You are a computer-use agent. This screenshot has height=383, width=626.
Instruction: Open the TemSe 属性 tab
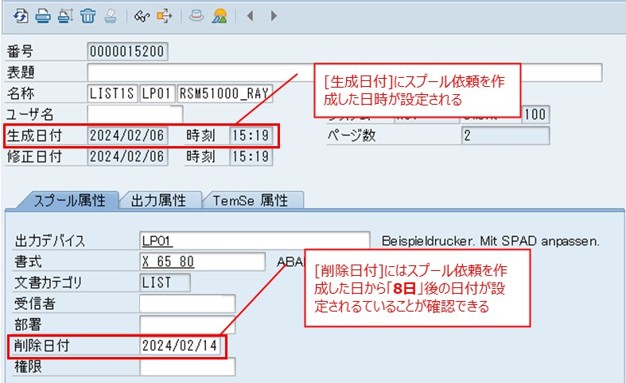tap(252, 200)
